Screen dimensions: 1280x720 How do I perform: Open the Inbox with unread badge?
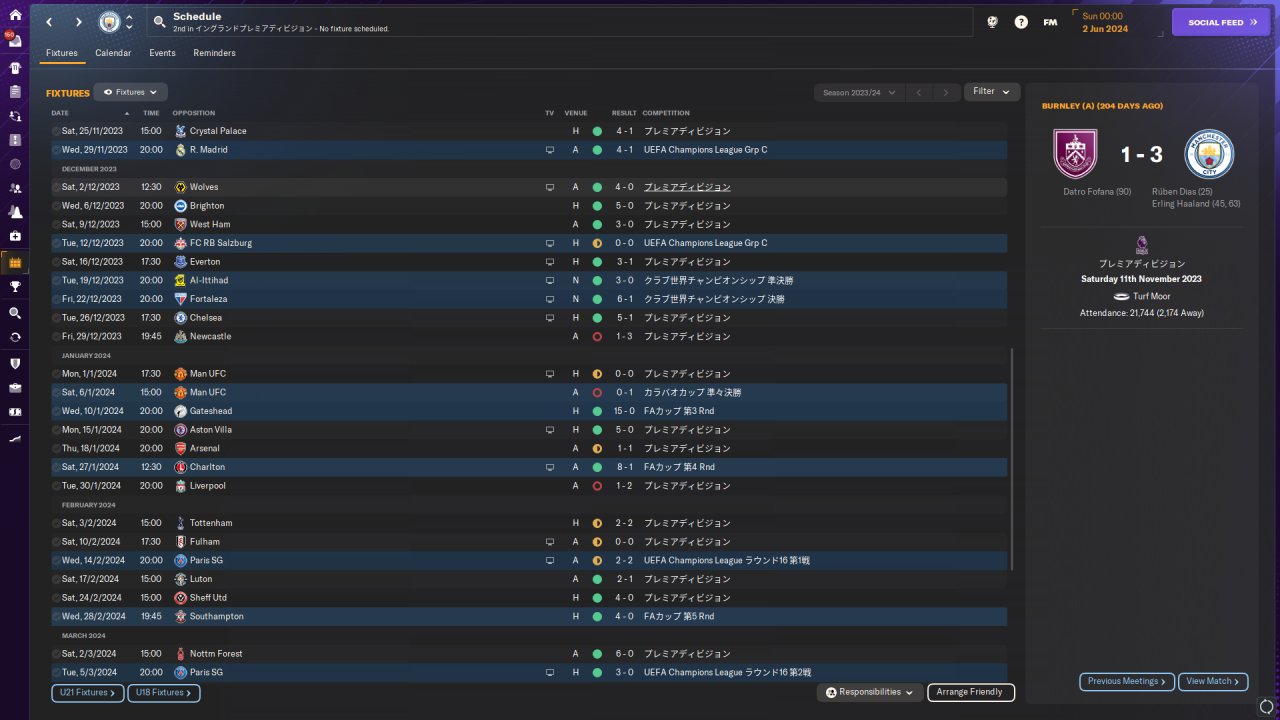pyautogui.click(x=15, y=42)
